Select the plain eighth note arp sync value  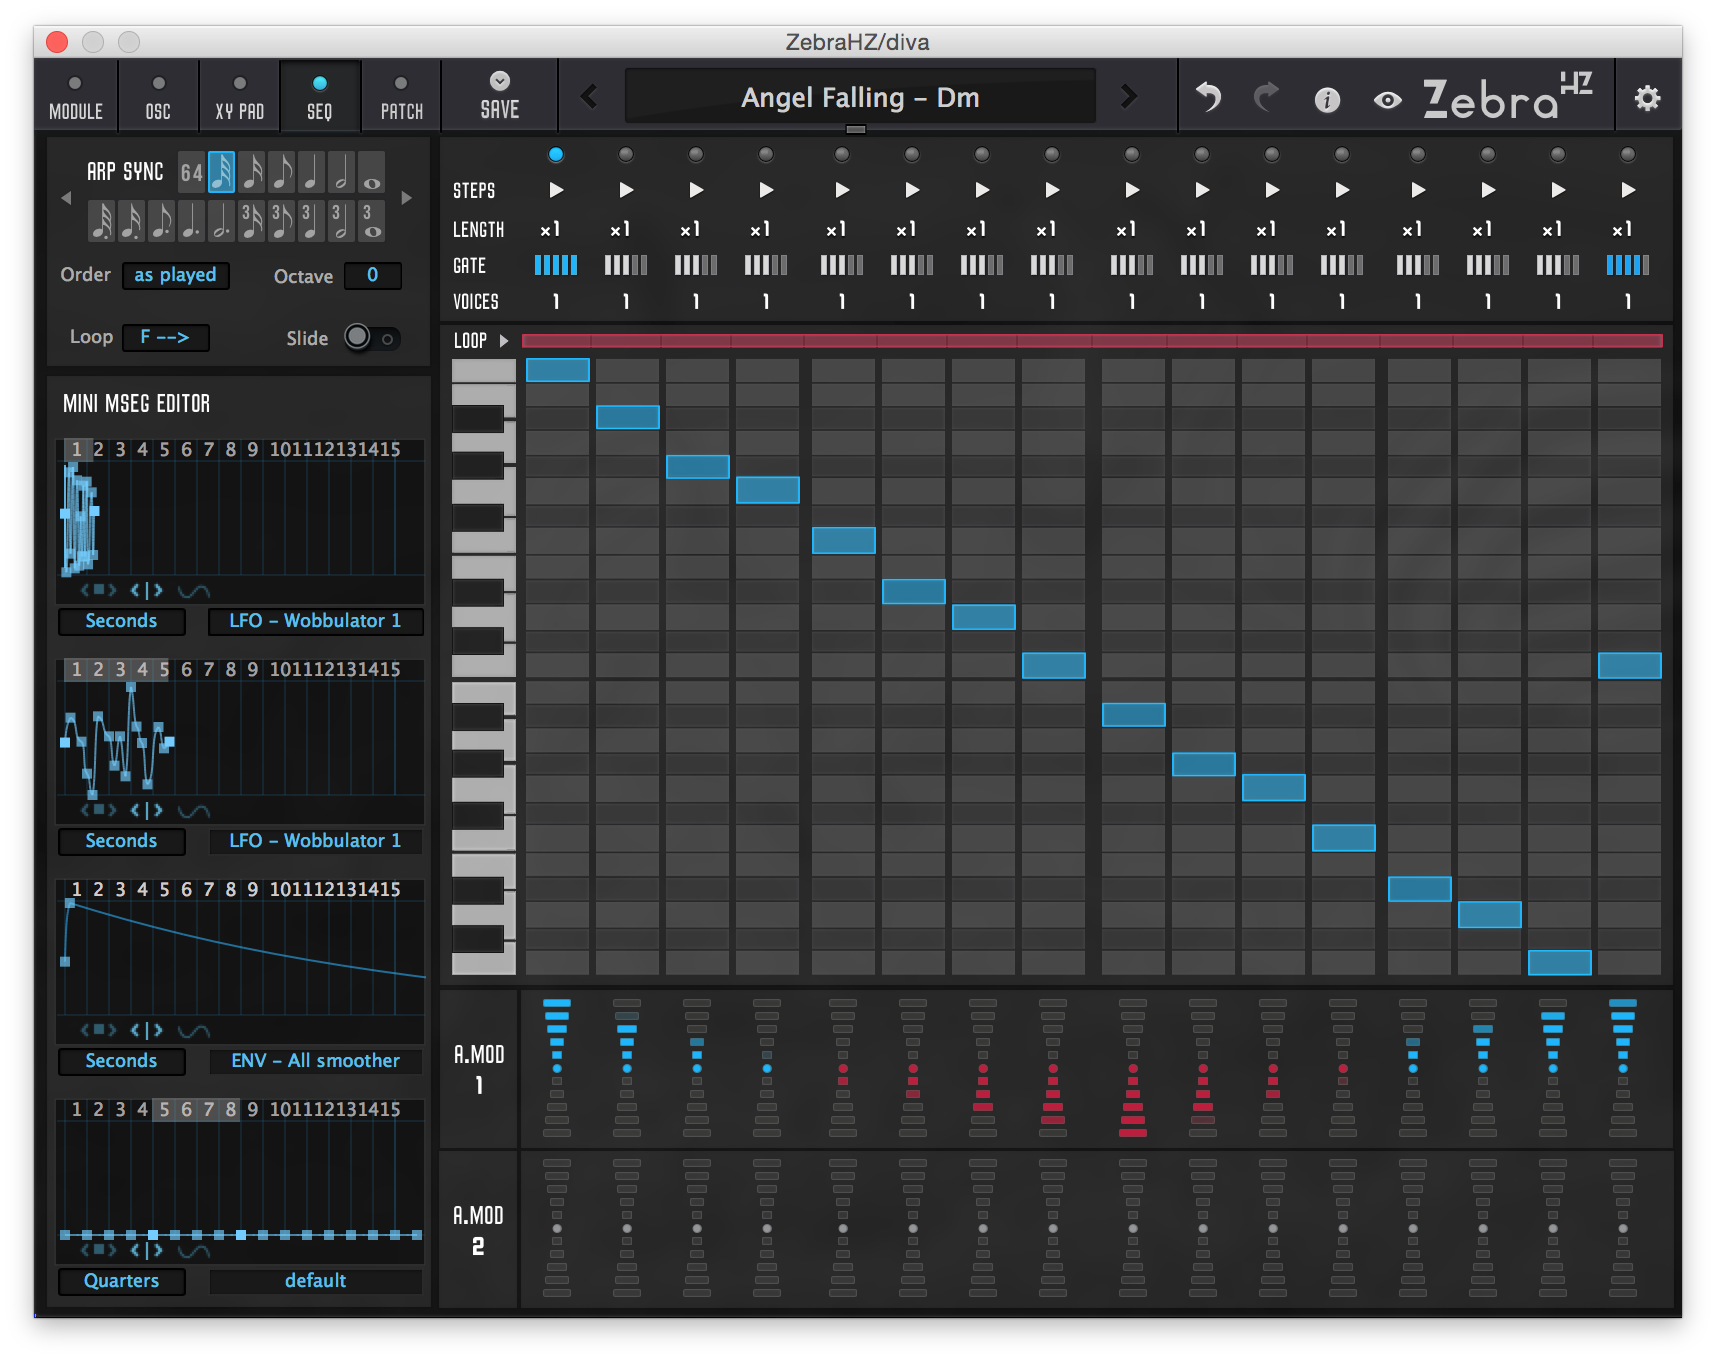coord(282,172)
